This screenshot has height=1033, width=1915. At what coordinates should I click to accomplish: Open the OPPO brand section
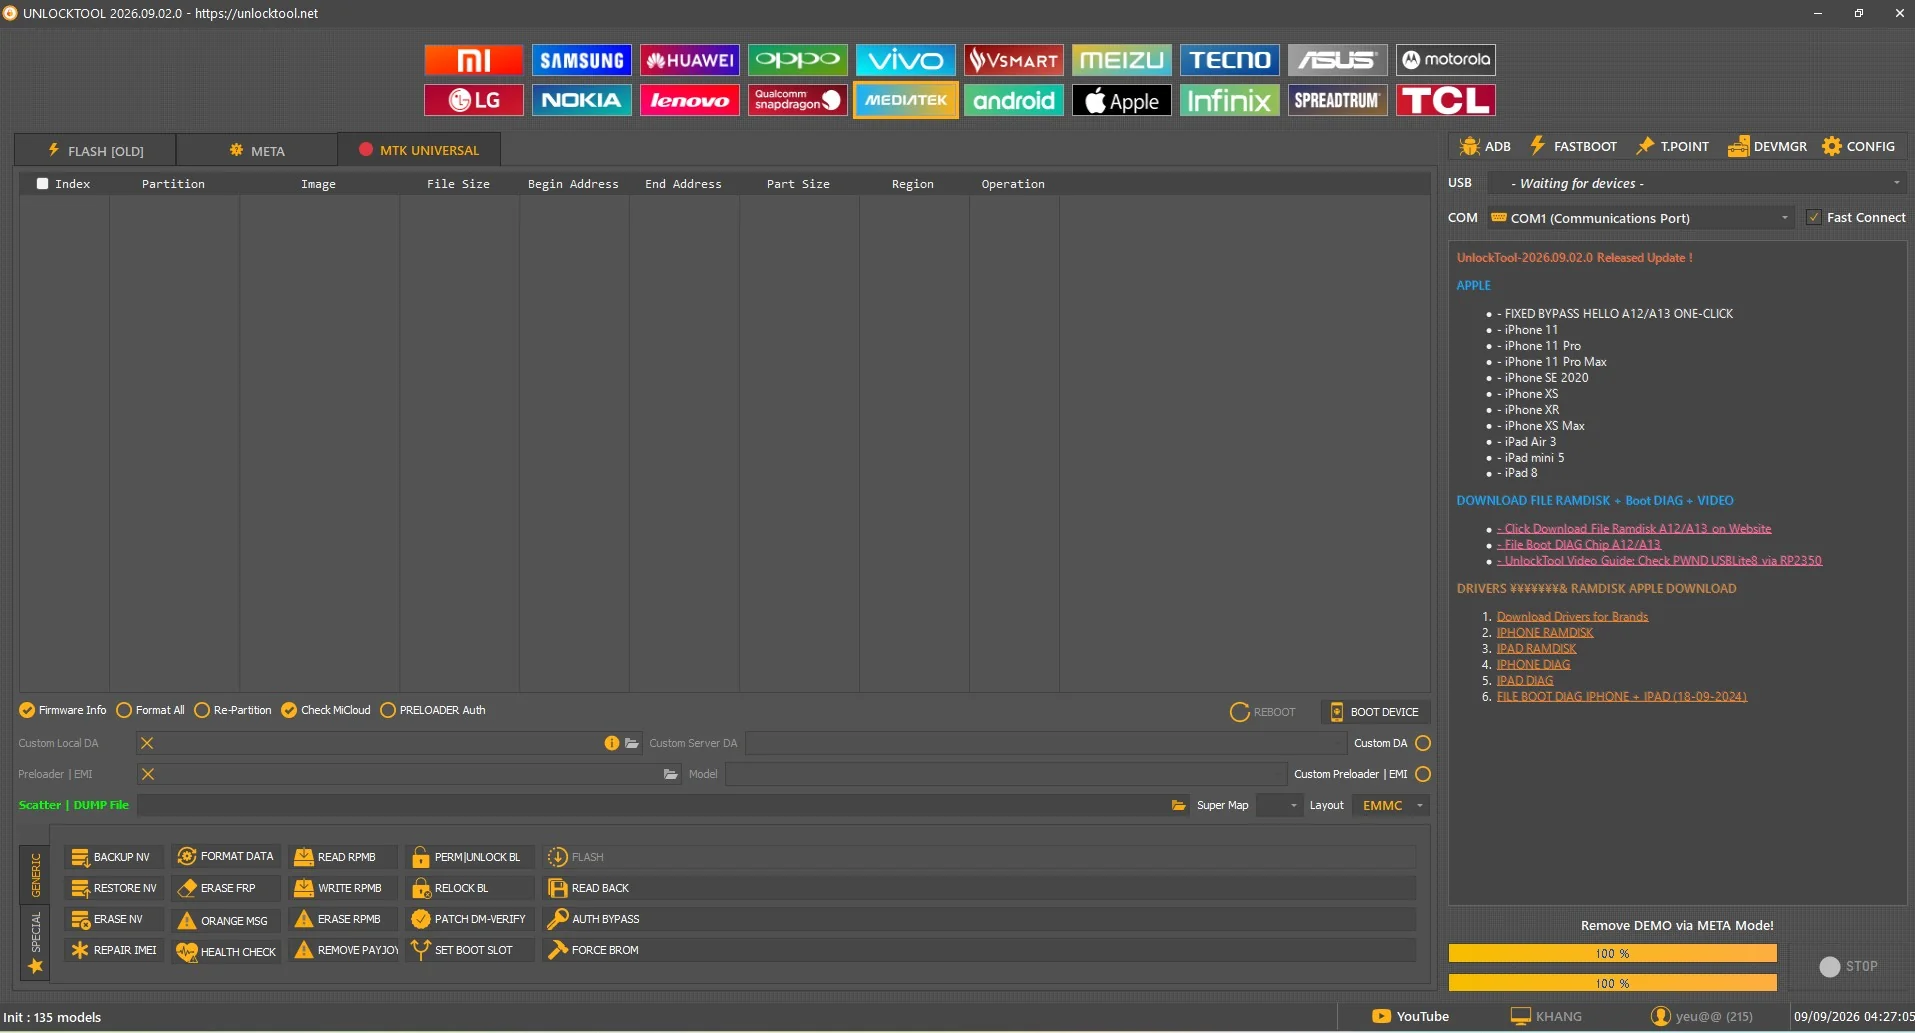797,60
